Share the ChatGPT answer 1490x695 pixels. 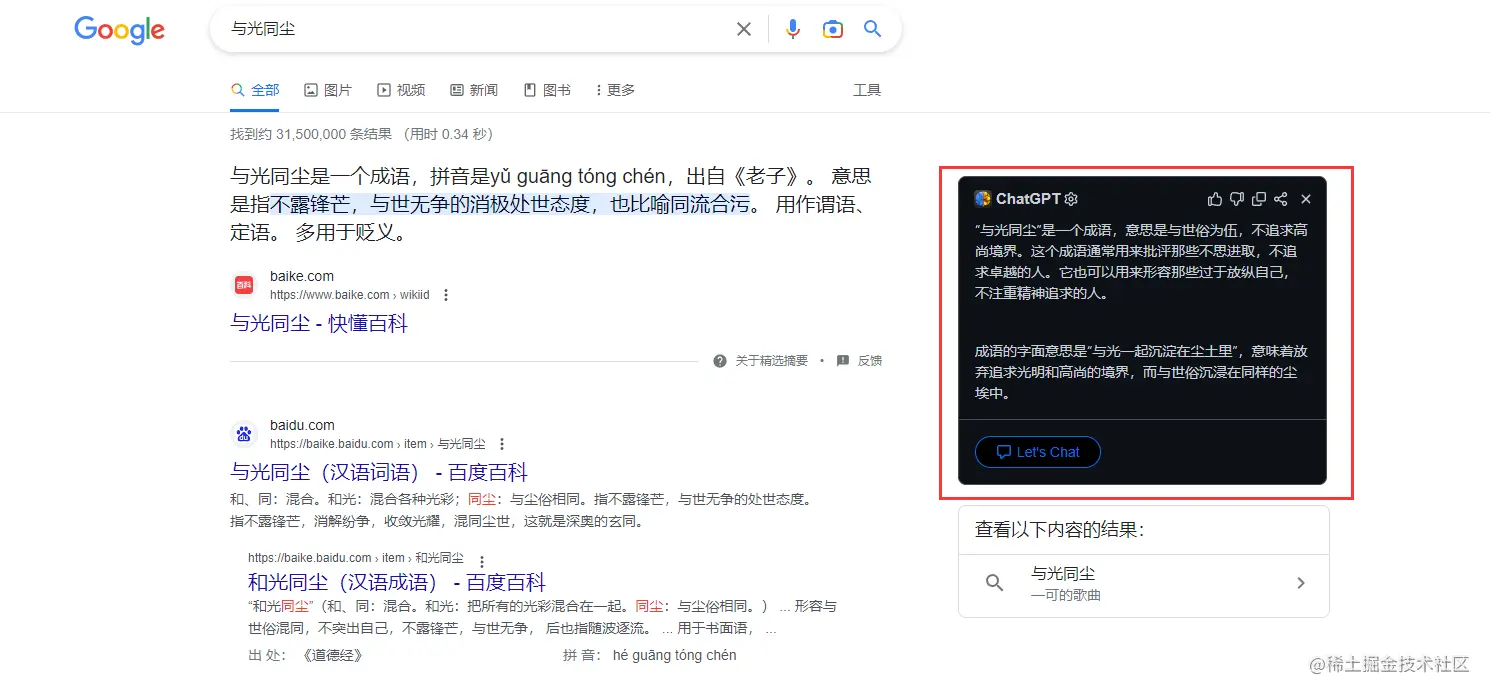coord(1281,199)
